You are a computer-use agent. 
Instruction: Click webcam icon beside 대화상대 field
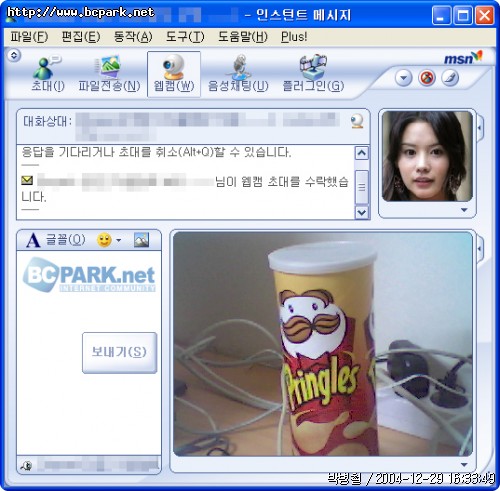357,121
